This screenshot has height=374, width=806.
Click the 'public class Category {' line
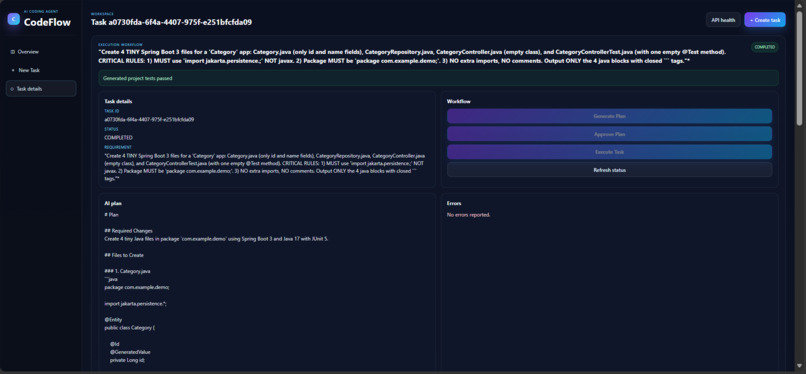130,327
